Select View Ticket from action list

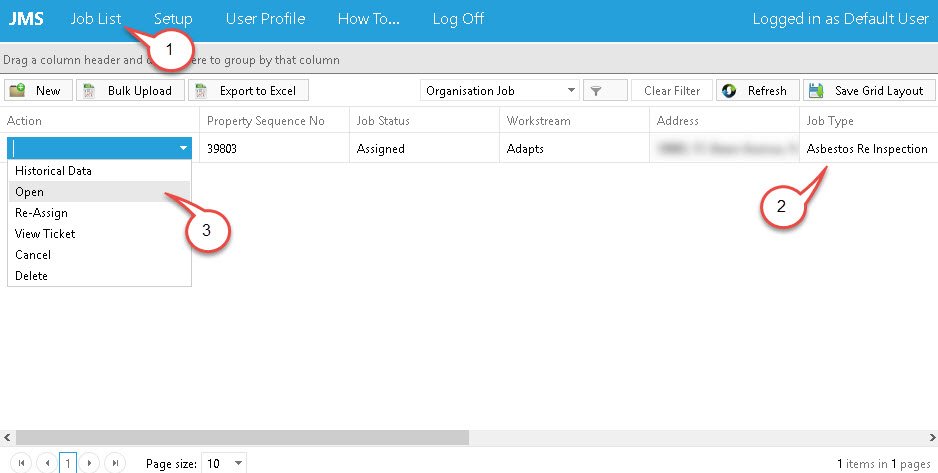pyautogui.click(x=99, y=233)
